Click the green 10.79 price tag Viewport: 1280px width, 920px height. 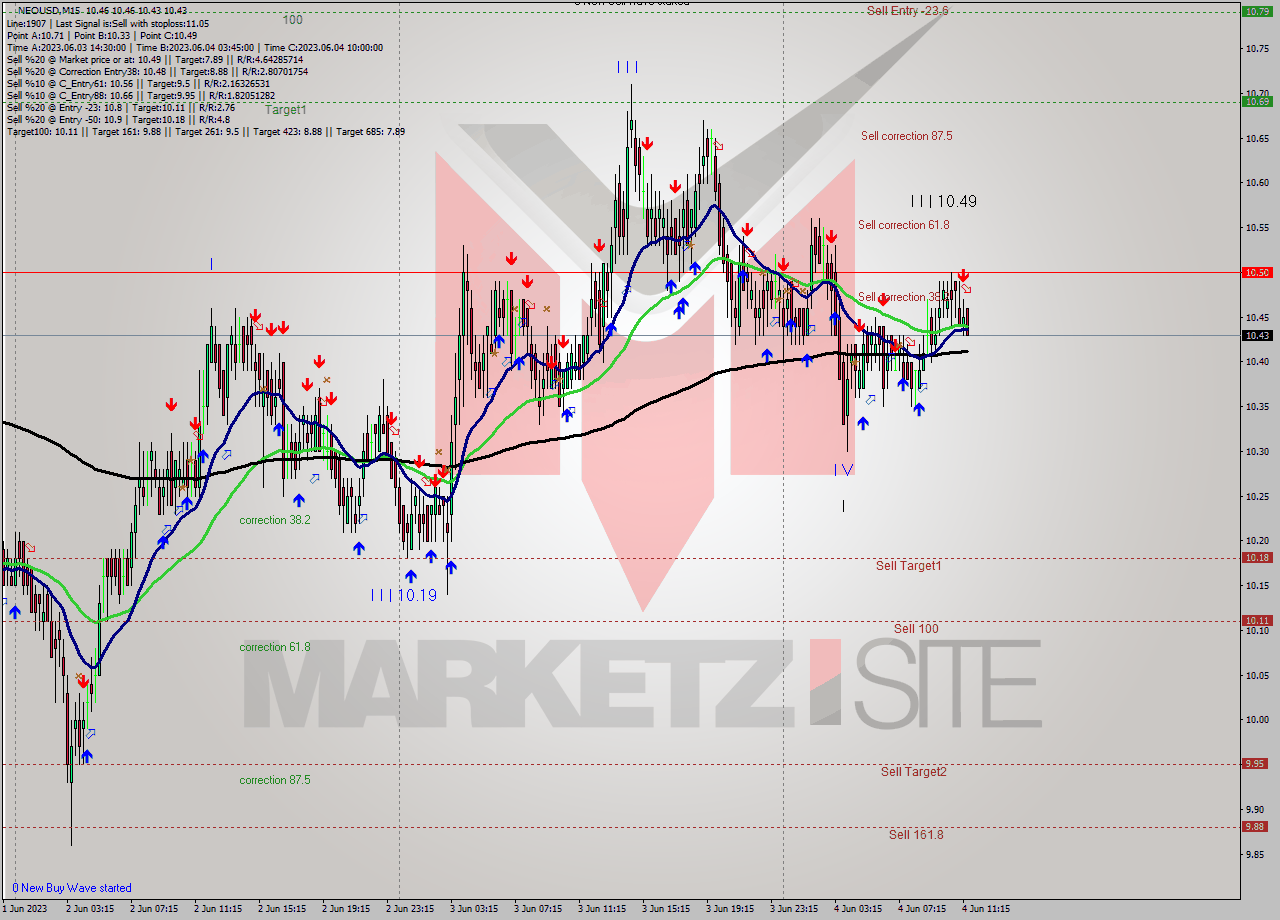[1257, 12]
